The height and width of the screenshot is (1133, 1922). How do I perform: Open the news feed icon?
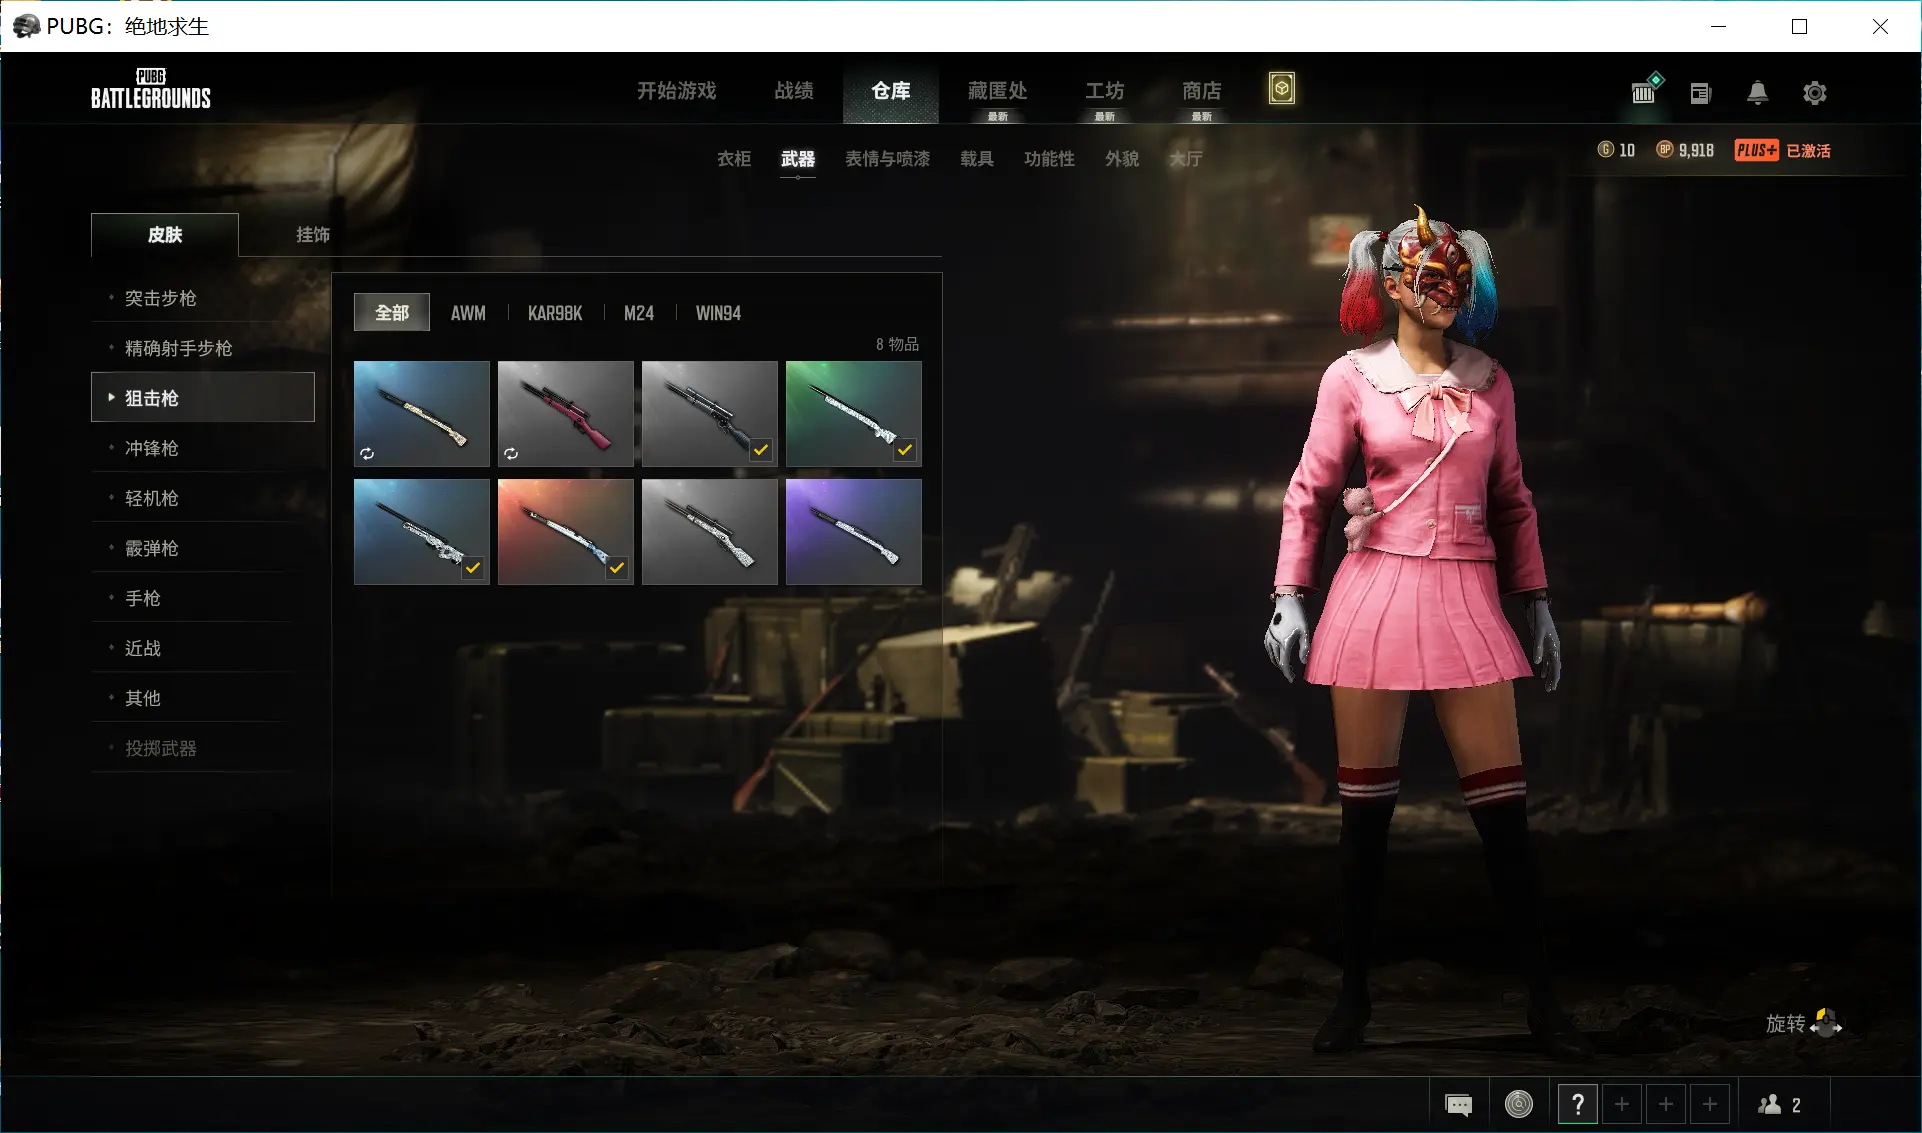(1700, 93)
